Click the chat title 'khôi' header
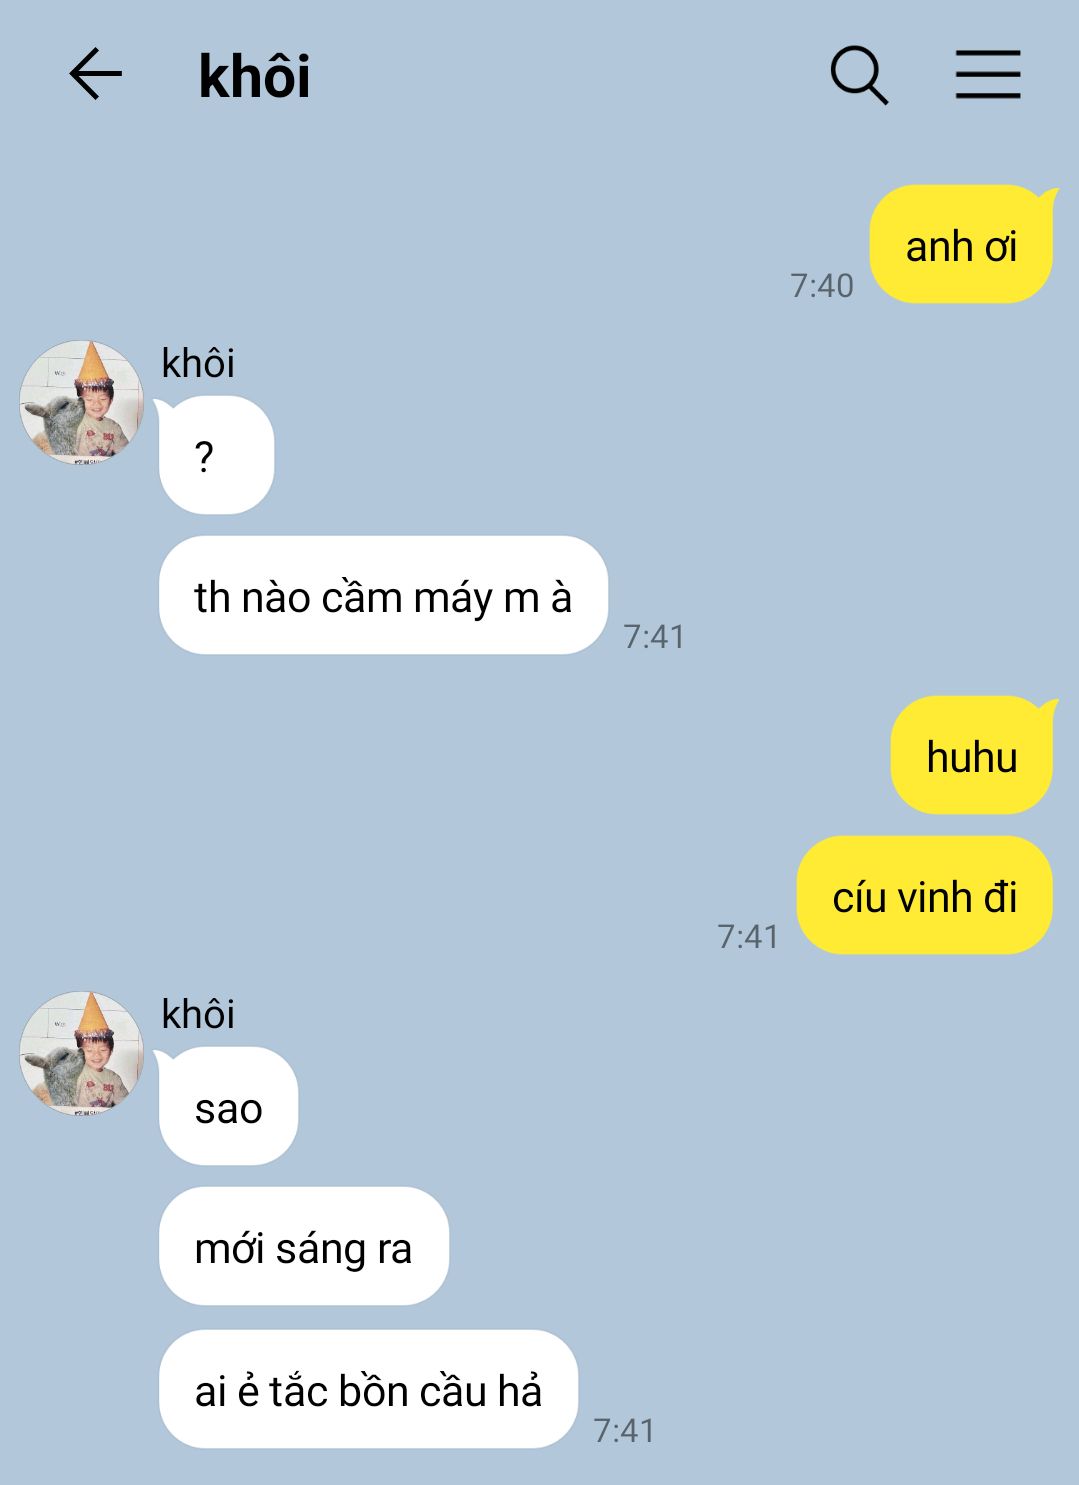 click(x=255, y=76)
